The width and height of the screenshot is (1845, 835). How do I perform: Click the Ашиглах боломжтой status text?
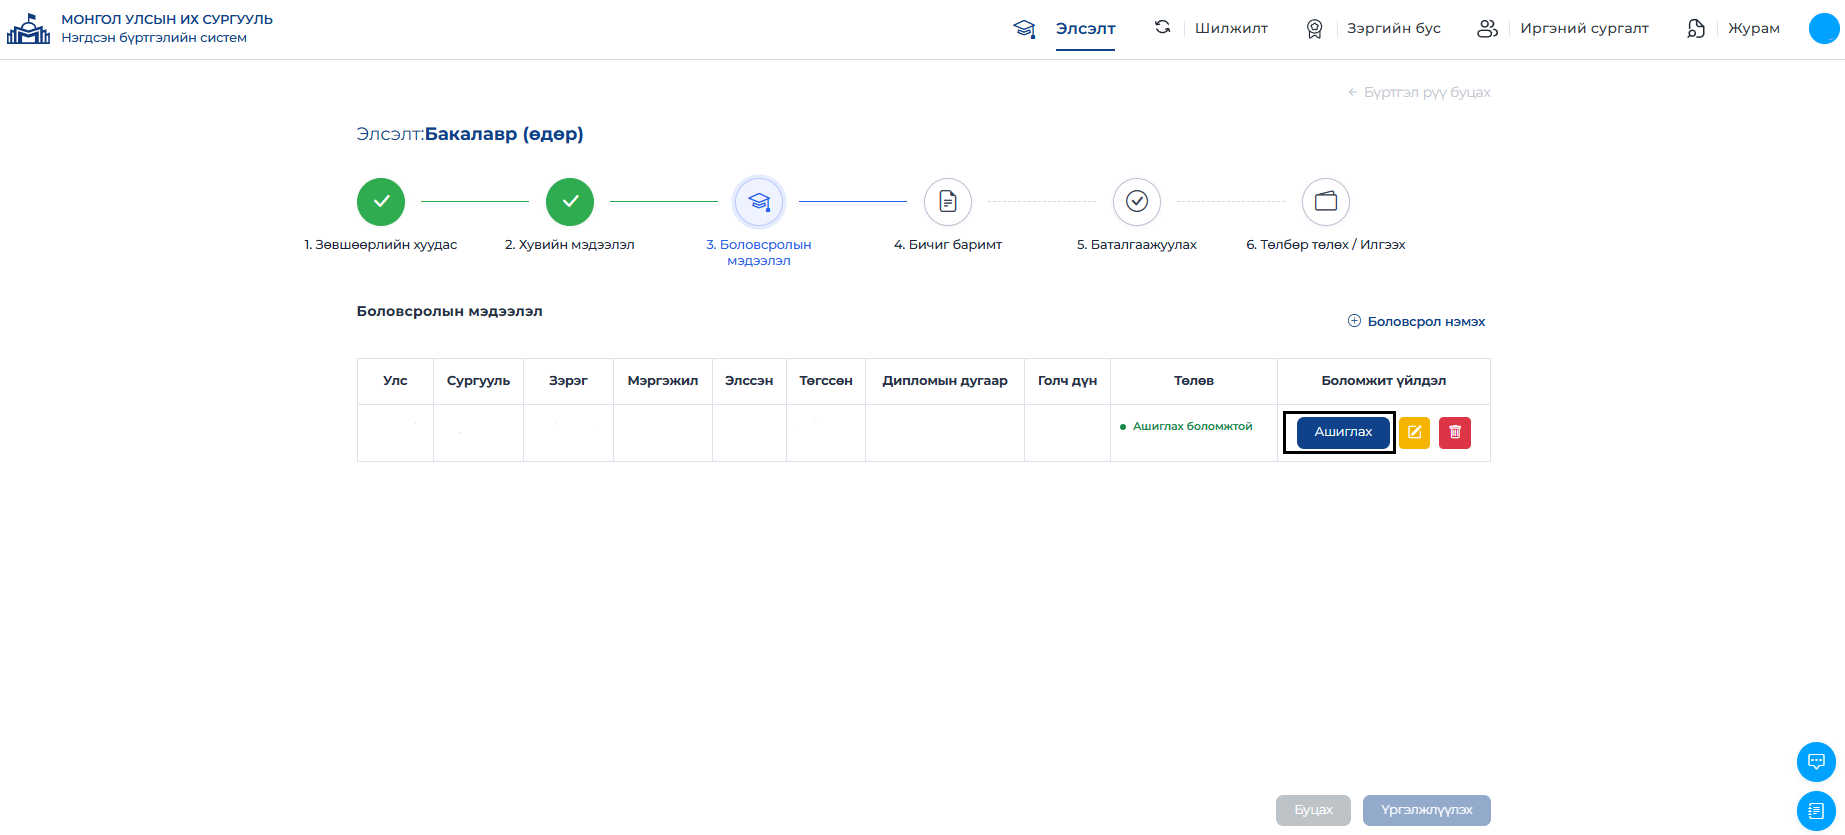(x=1192, y=426)
